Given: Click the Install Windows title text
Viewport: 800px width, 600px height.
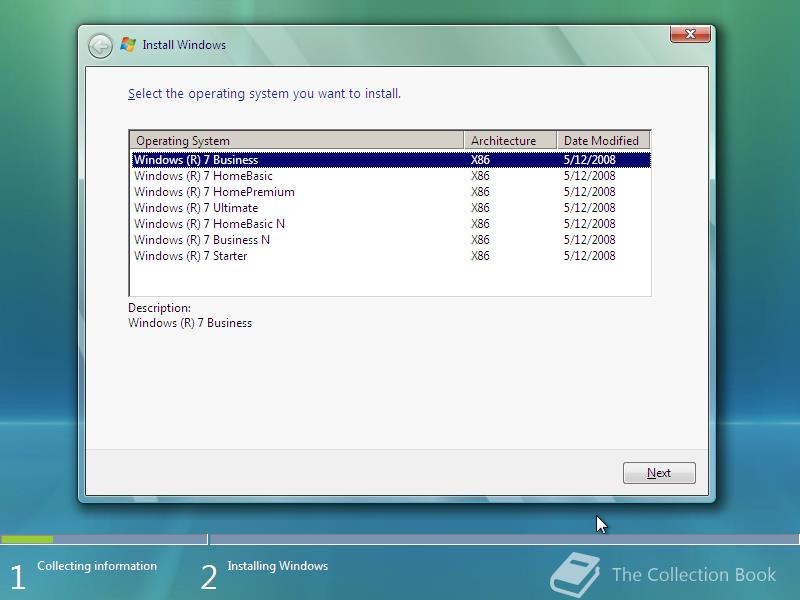Looking at the screenshot, I should (184, 45).
